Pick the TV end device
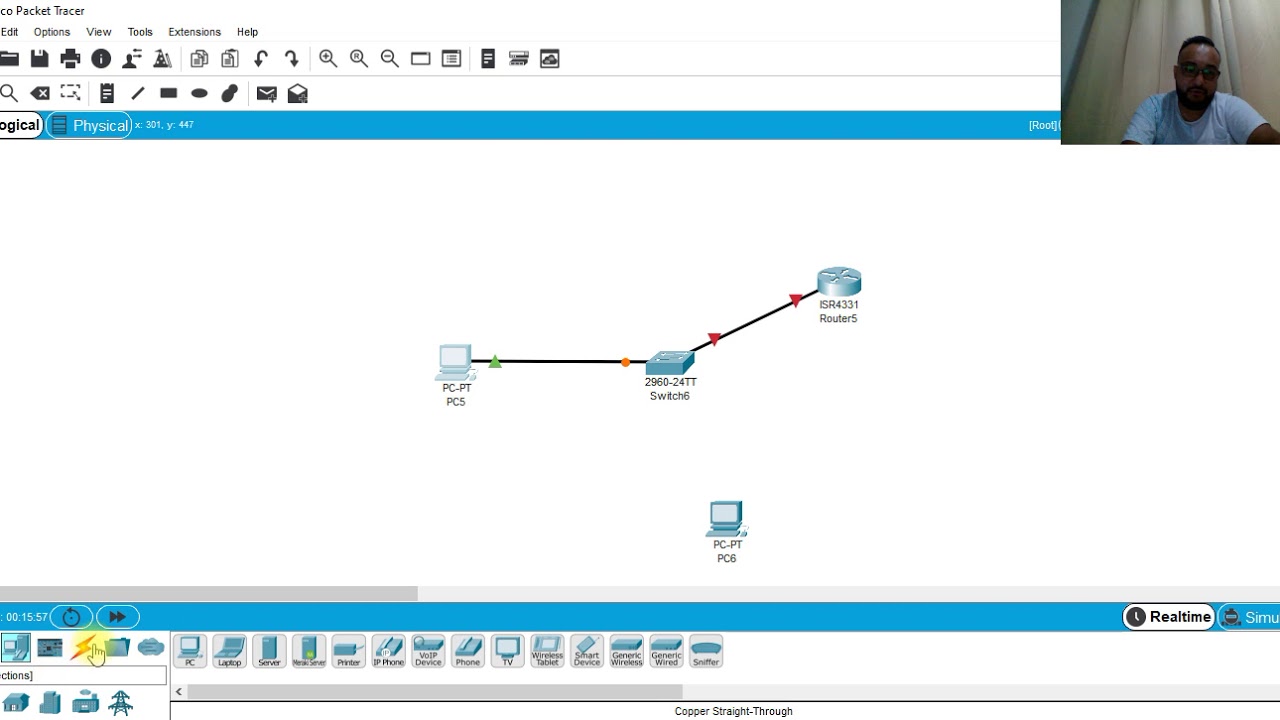The width and height of the screenshot is (1280, 720). coord(507,651)
